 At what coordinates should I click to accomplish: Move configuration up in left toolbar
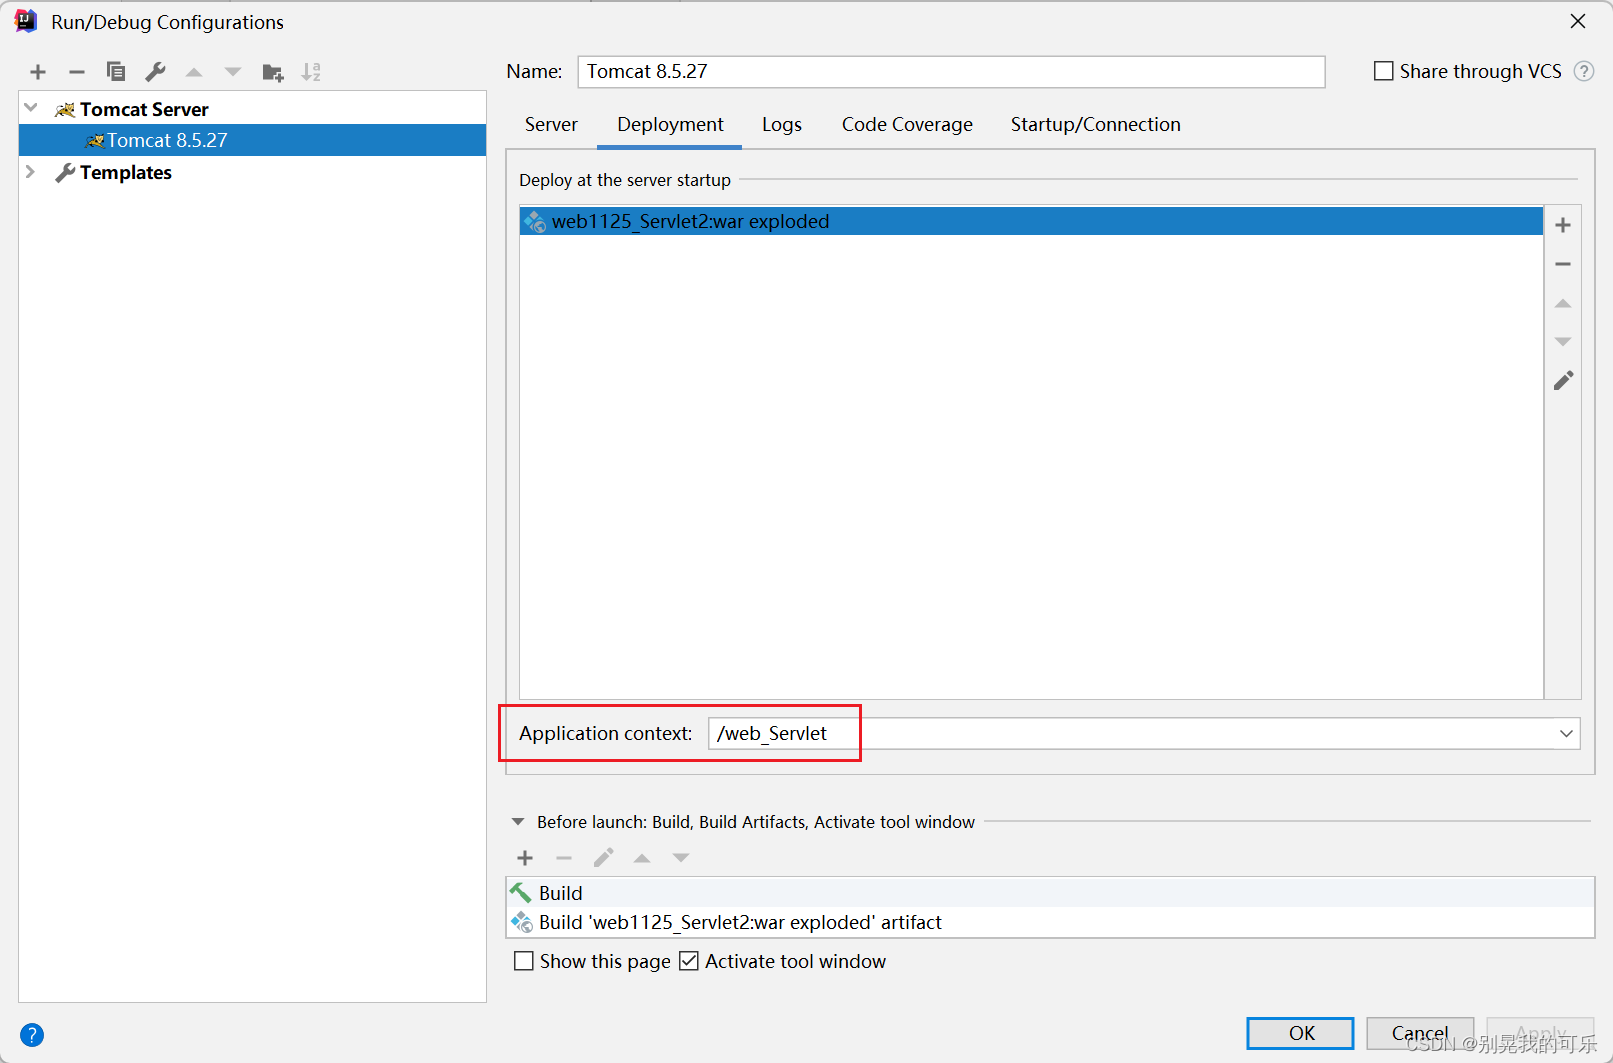tap(194, 72)
